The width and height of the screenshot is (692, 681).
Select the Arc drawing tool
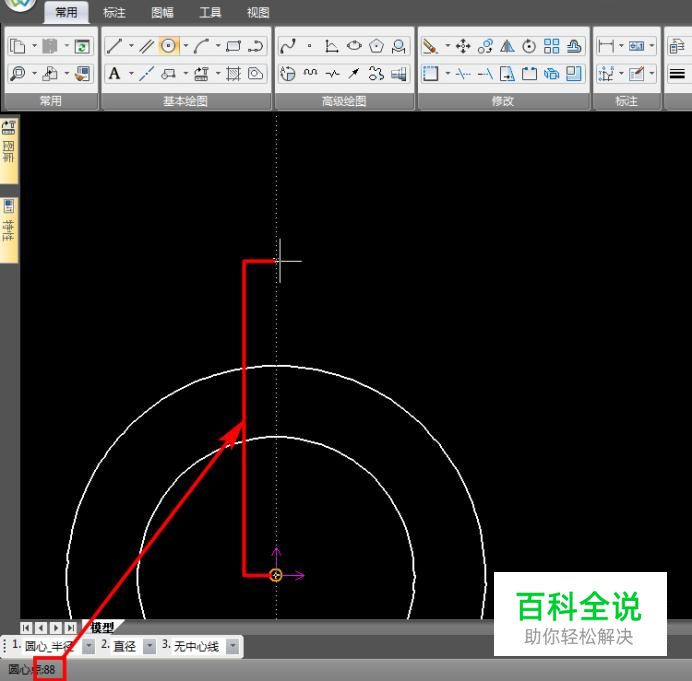[202, 46]
